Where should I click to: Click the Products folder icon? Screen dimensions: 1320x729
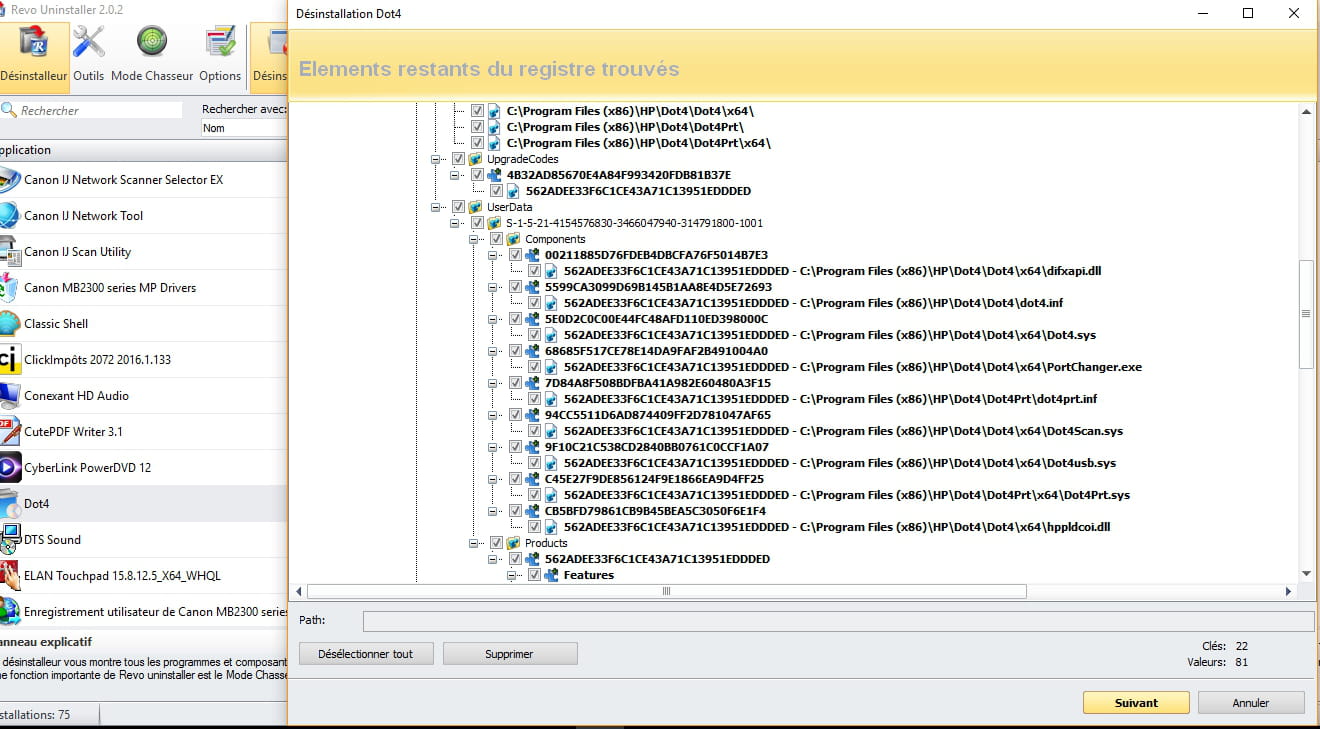514,543
